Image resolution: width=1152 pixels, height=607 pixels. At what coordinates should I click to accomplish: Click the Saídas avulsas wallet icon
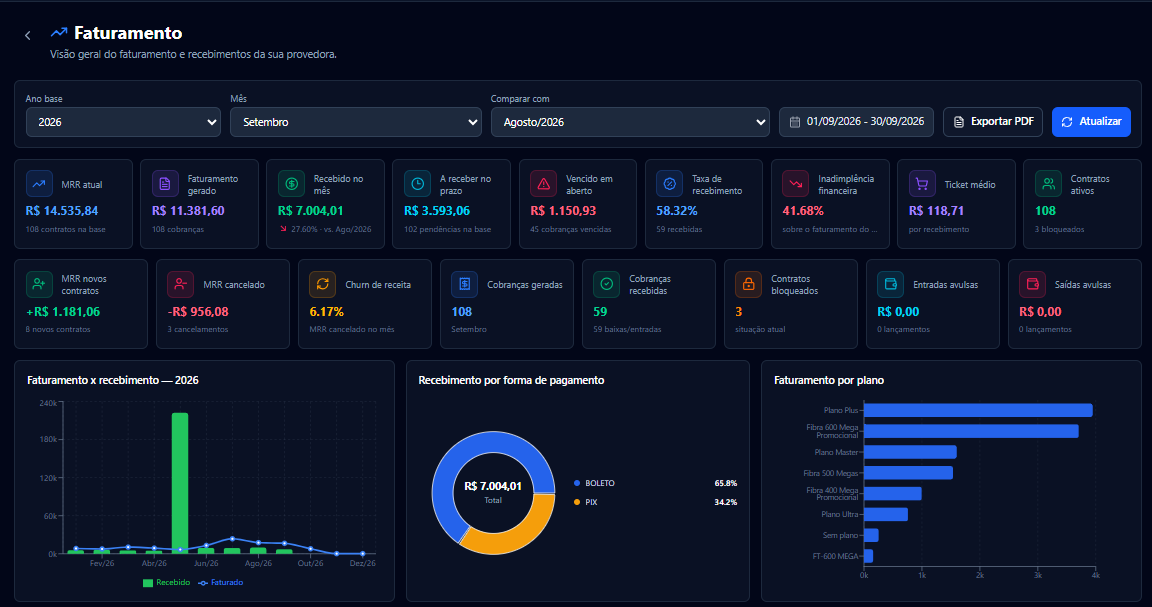tap(1032, 284)
